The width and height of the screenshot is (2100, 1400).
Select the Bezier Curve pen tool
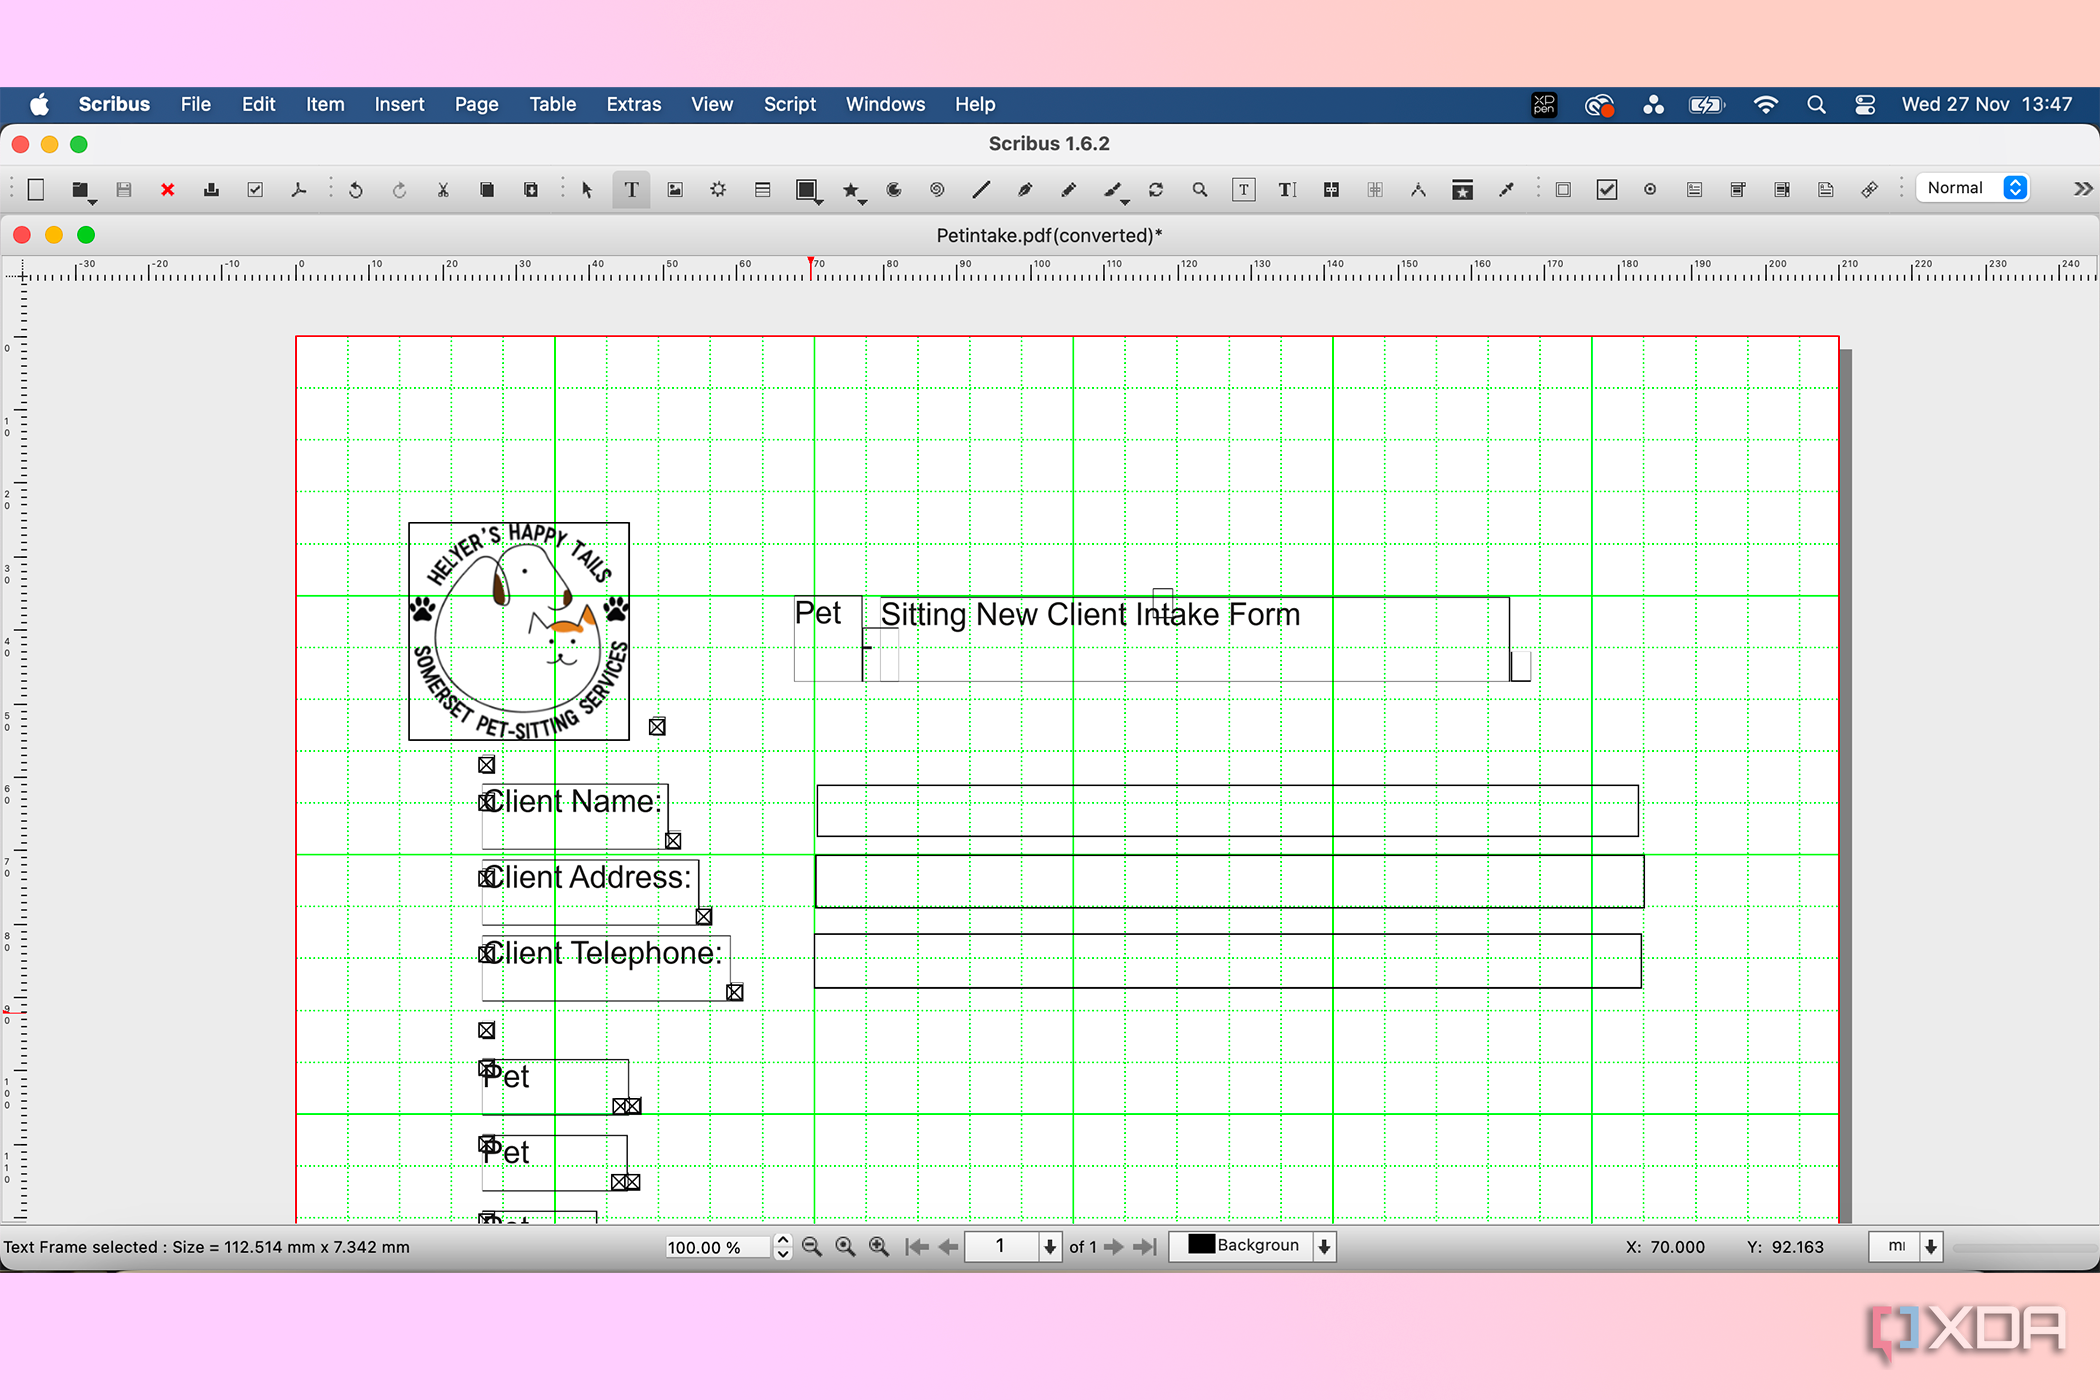click(x=1024, y=190)
